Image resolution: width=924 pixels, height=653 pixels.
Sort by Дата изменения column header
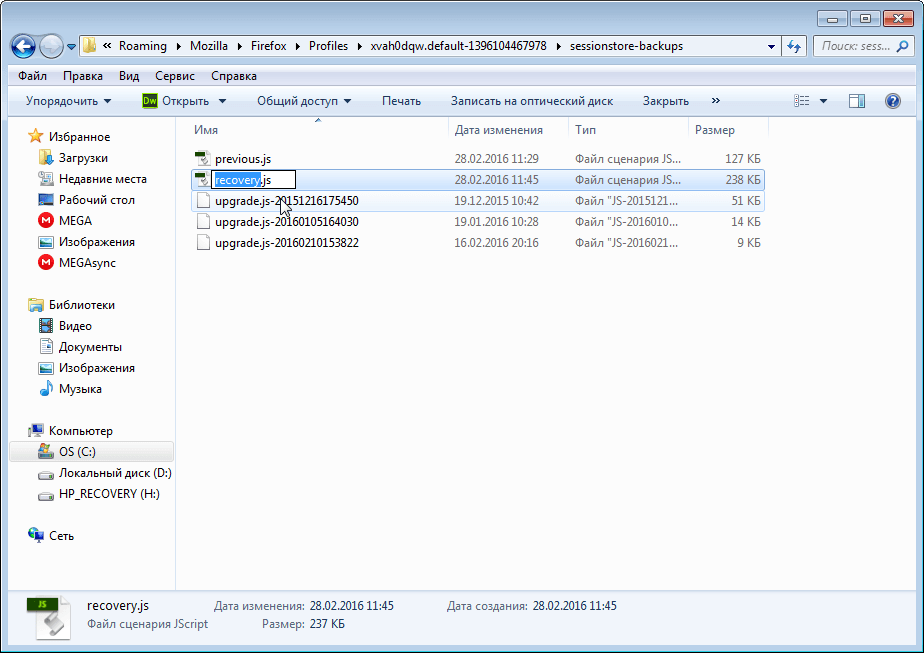[499, 130]
